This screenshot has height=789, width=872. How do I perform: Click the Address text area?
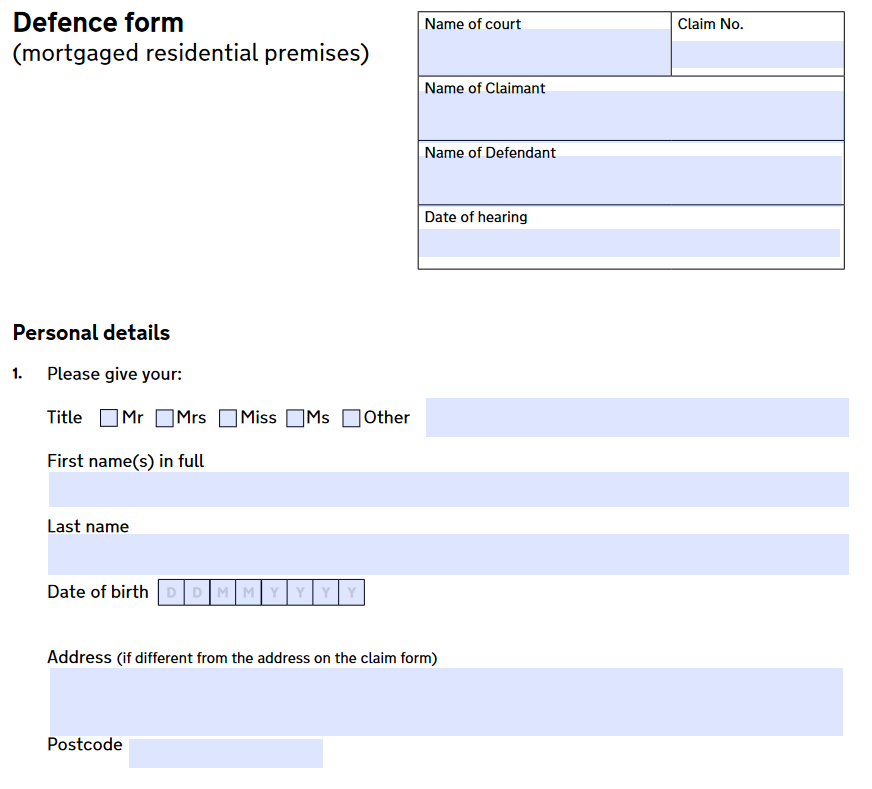pos(447,702)
